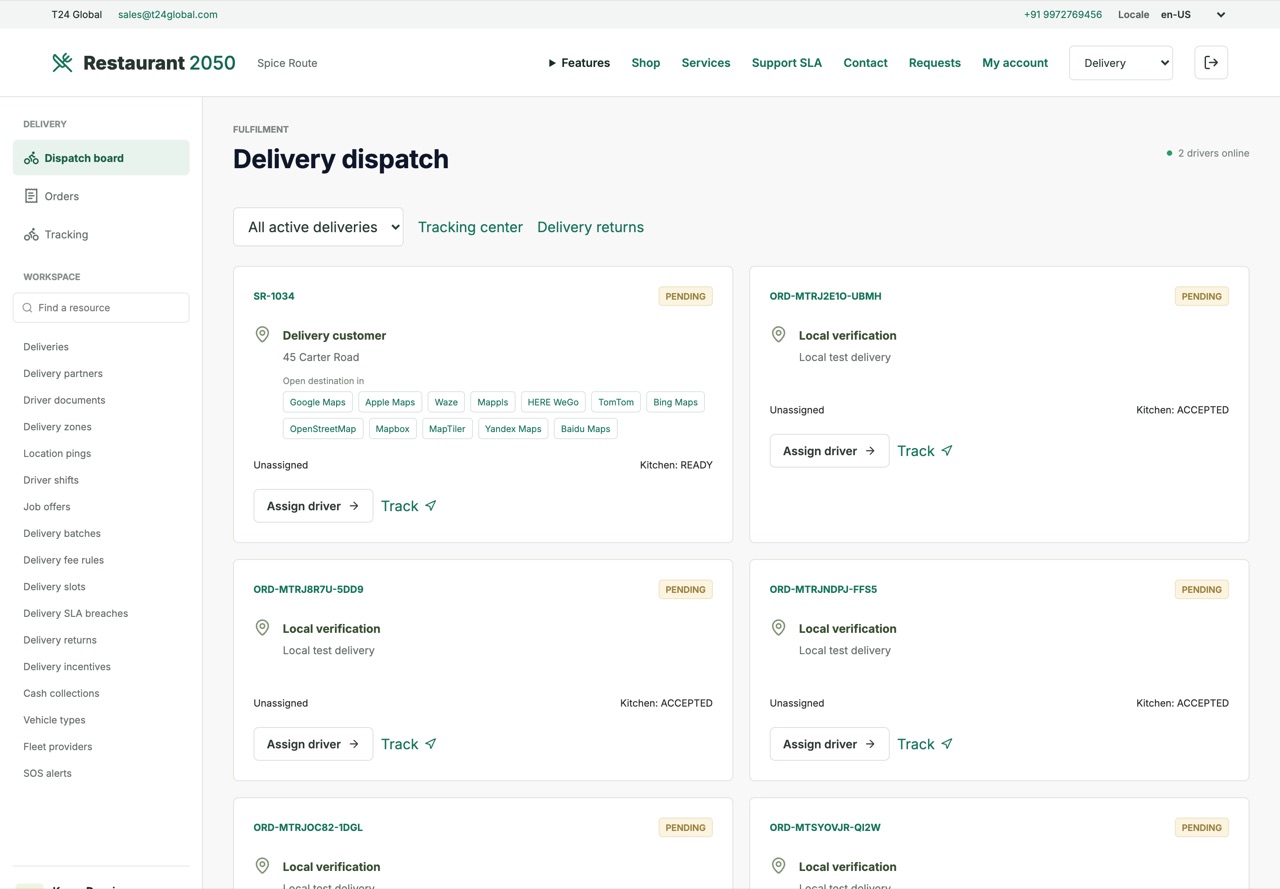Call the +91 9972769456 phone number
This screenshot has height=889, width=1280.
pos(1063,15)
